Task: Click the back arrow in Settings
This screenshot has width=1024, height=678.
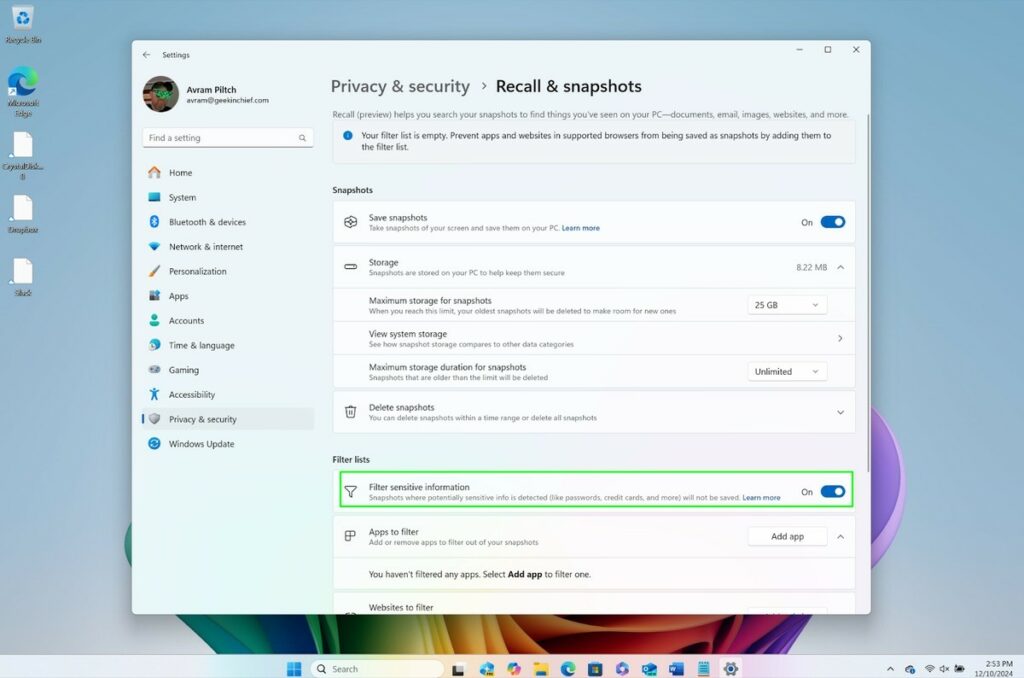Action: click(147, 55)
